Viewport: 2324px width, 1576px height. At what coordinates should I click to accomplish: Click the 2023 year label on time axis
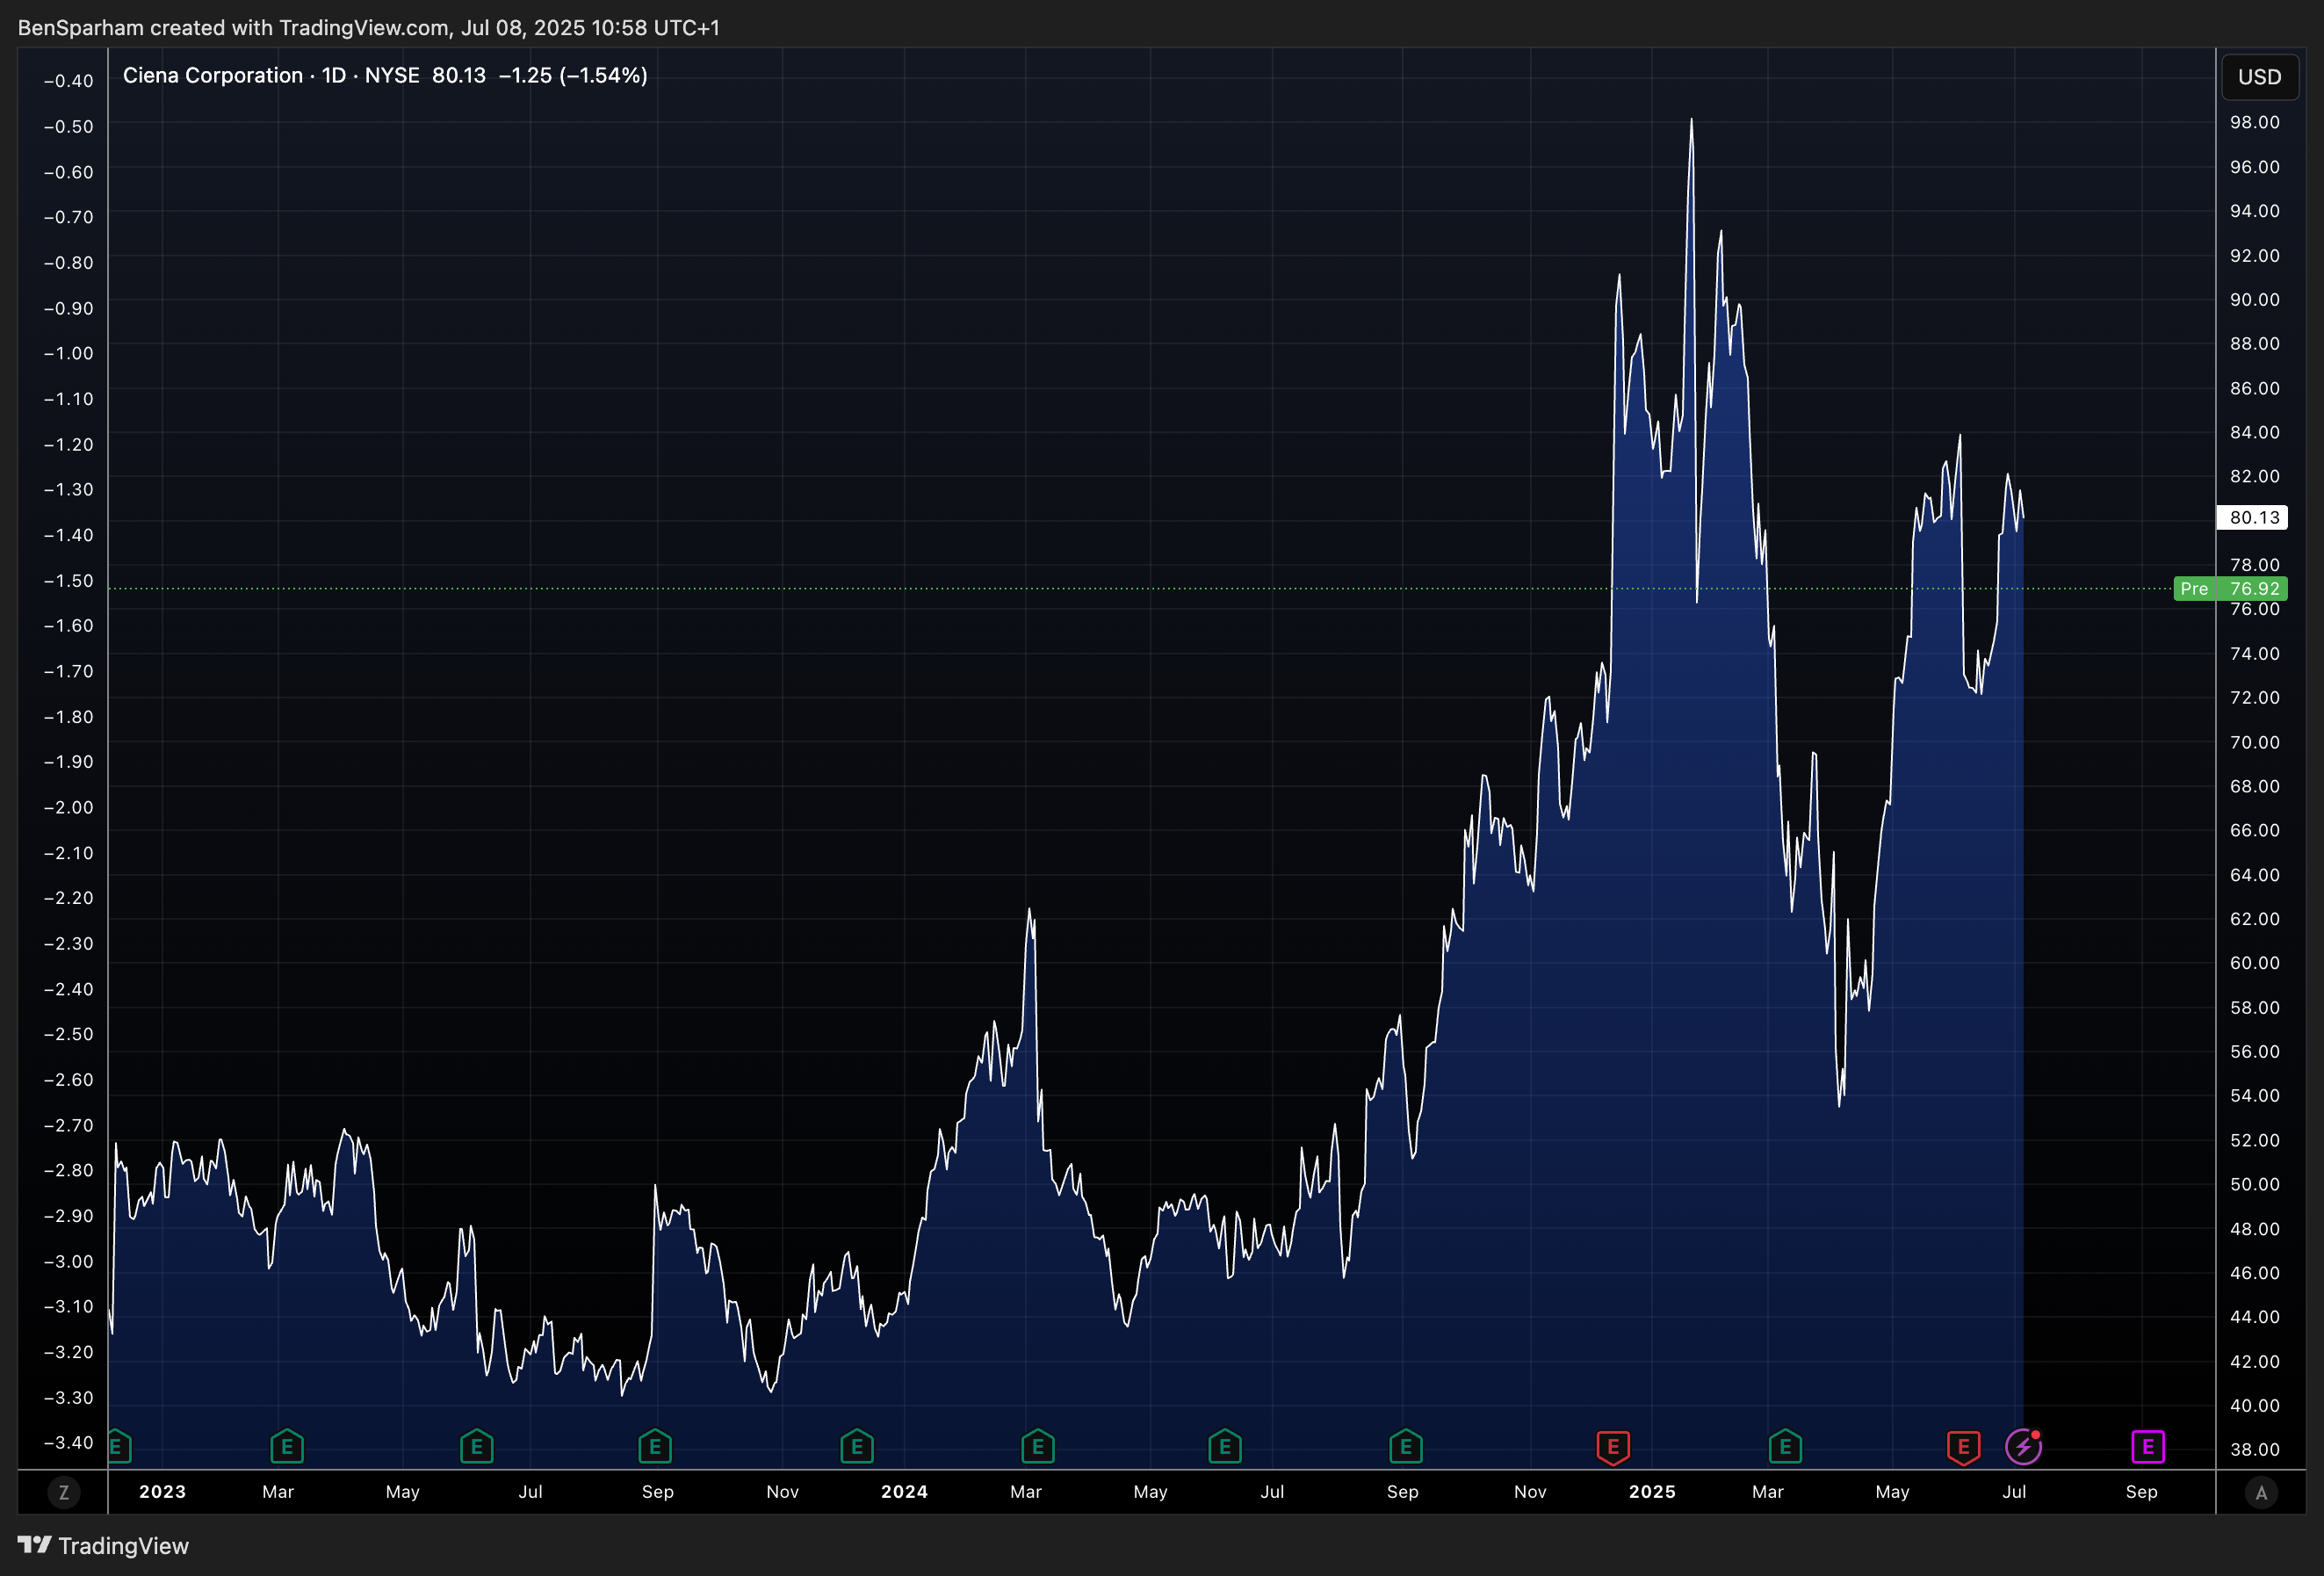pos(162,1491)
